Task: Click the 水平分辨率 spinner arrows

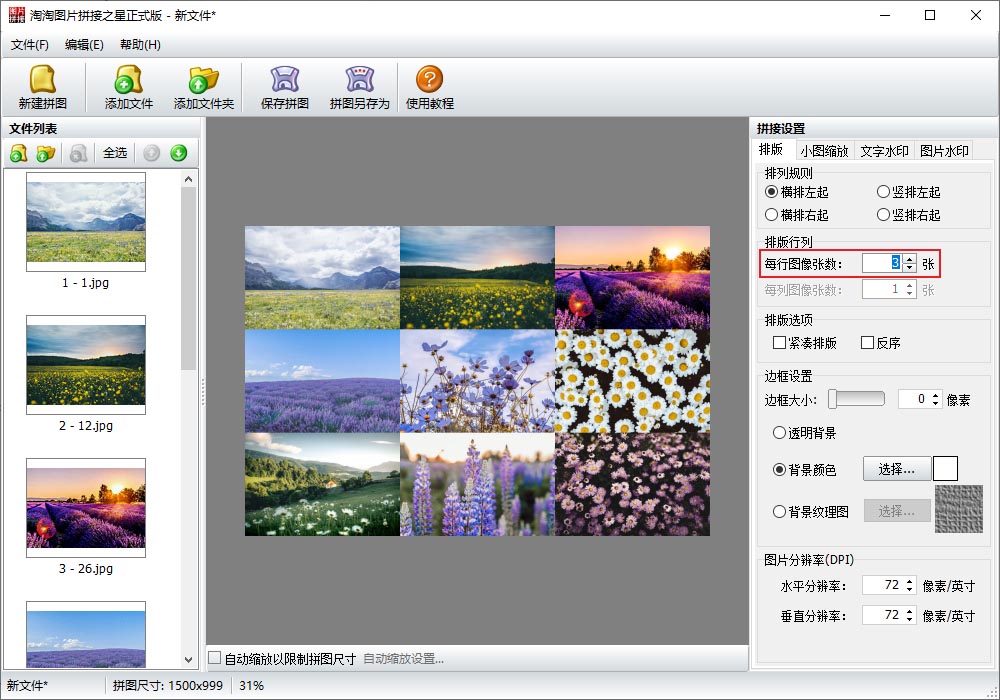Action: pos(909,585)
